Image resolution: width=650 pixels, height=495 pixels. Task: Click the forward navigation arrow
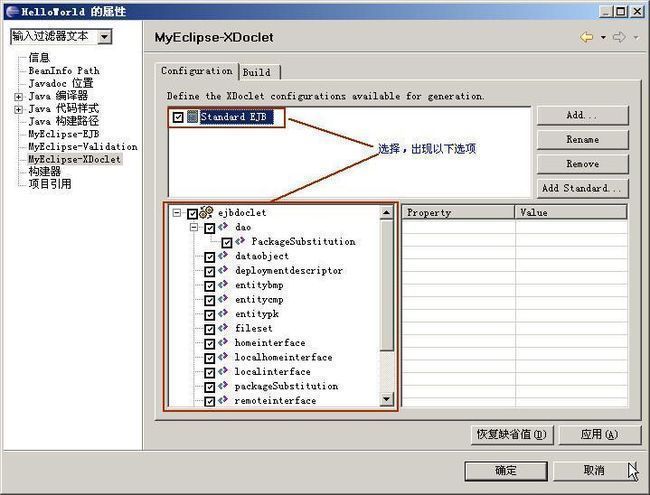[619, 37]
